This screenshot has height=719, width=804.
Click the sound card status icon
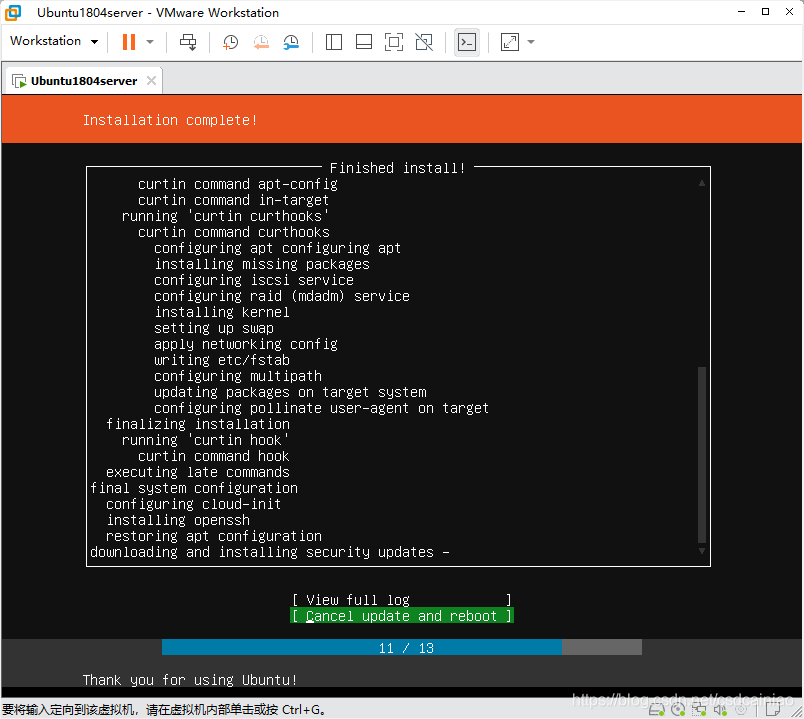click(720, 710)
